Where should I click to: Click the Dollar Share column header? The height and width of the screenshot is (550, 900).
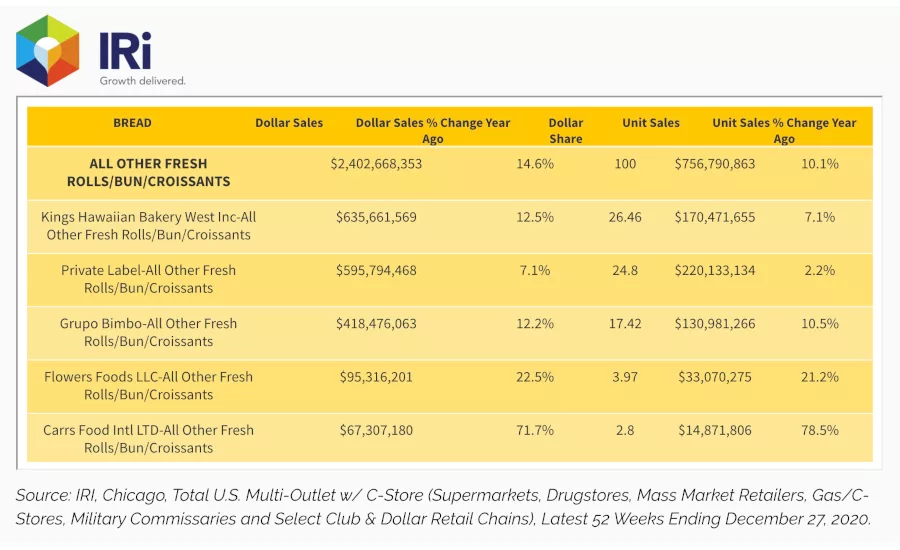tap(566, 130)
